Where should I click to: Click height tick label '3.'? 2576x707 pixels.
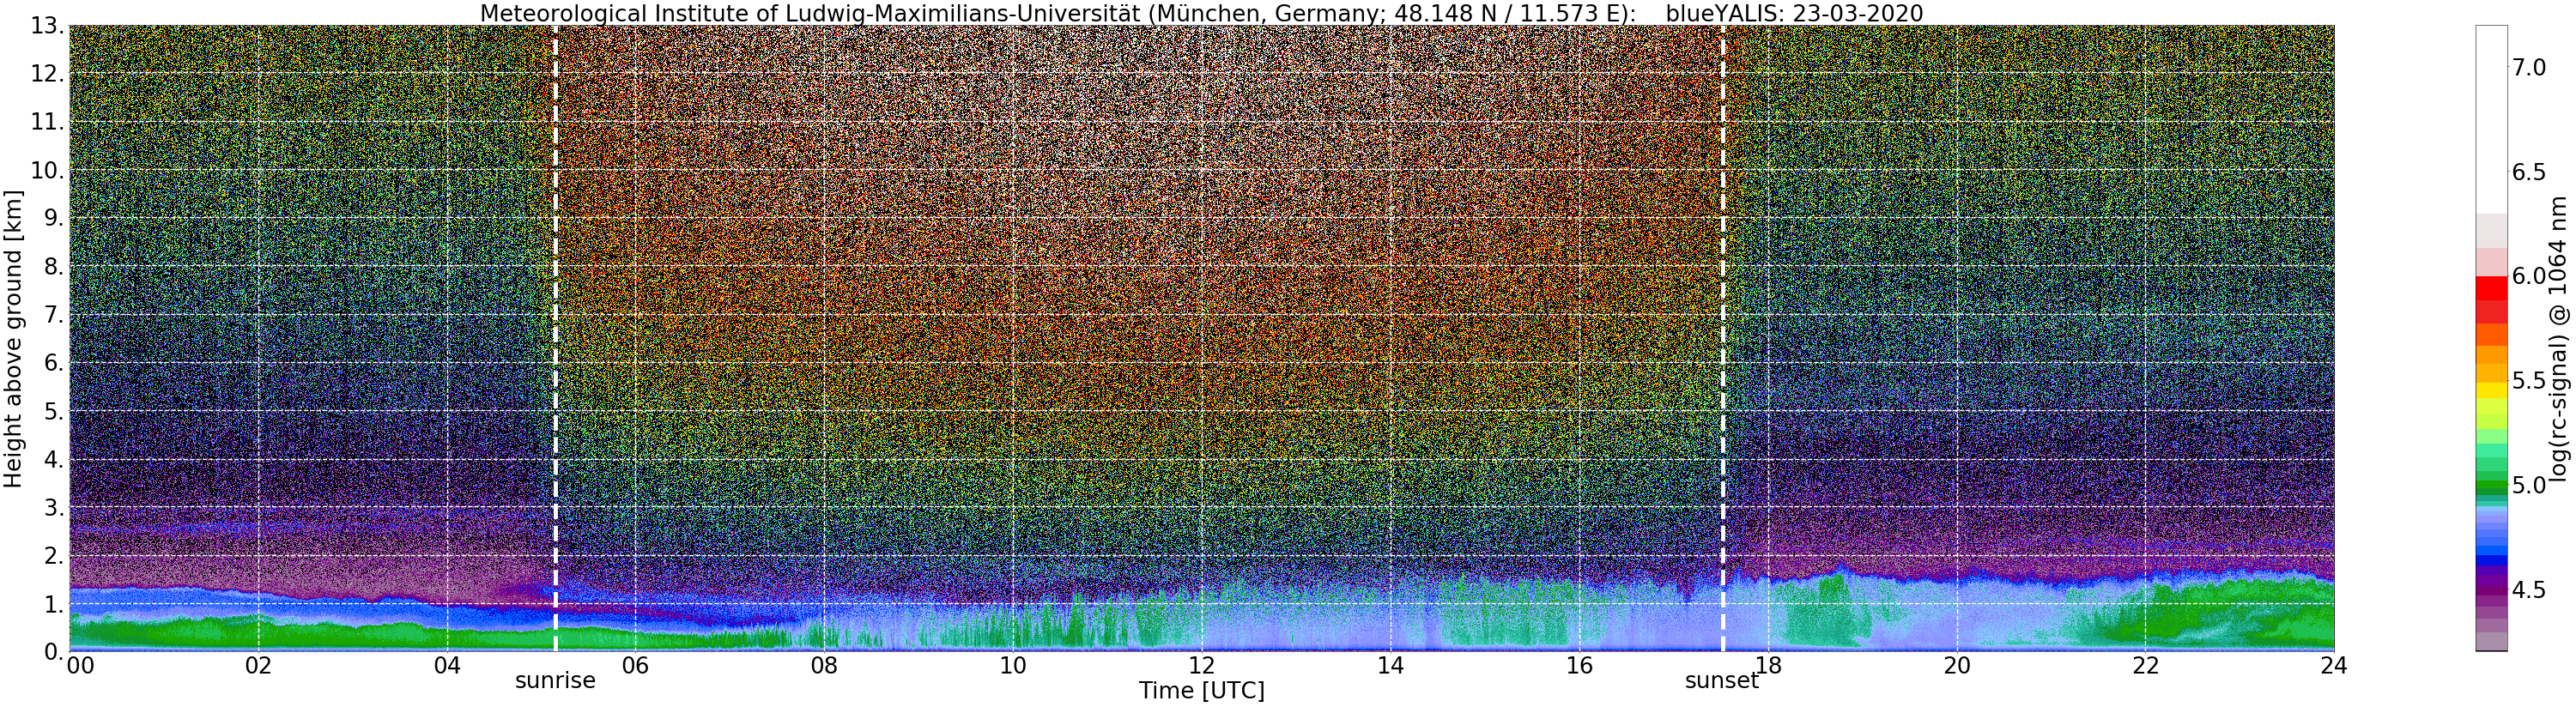[52, 507]
